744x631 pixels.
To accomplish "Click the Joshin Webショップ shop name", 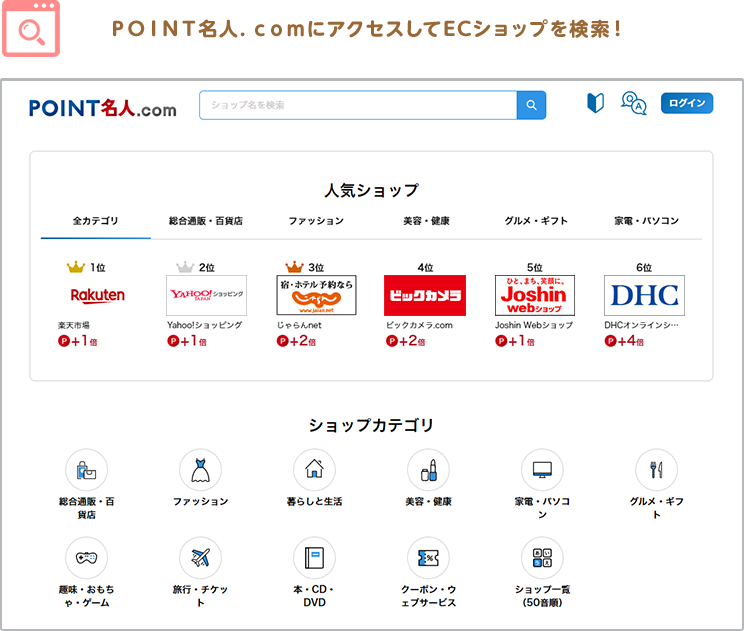I will [x=534, y=325].
